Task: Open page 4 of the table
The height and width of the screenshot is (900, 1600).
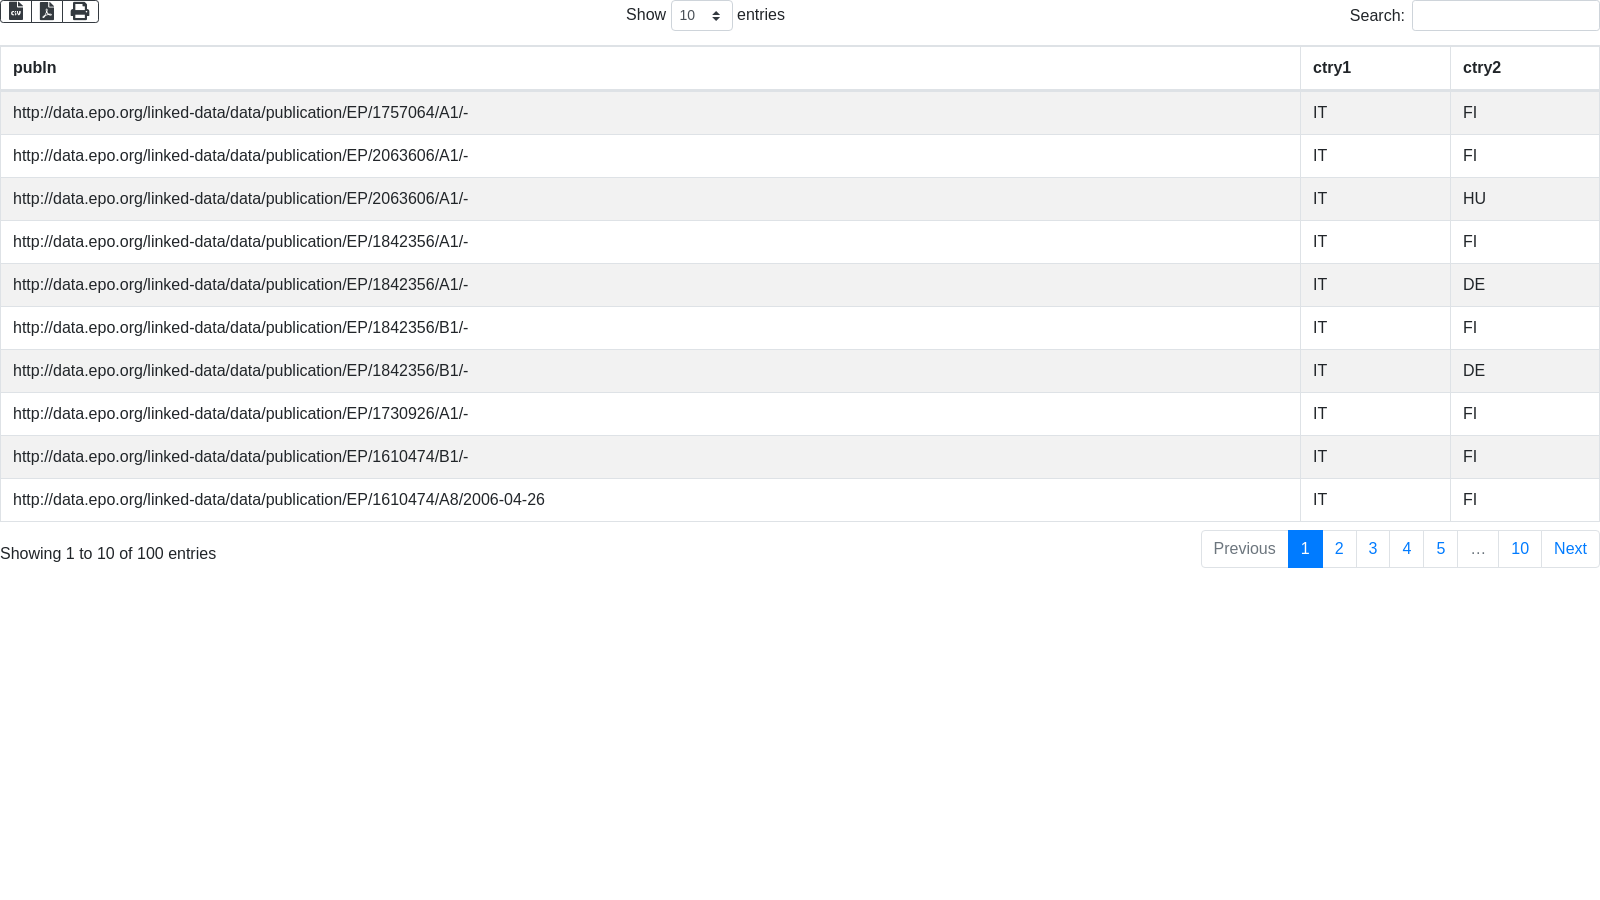Action: 1406,549
